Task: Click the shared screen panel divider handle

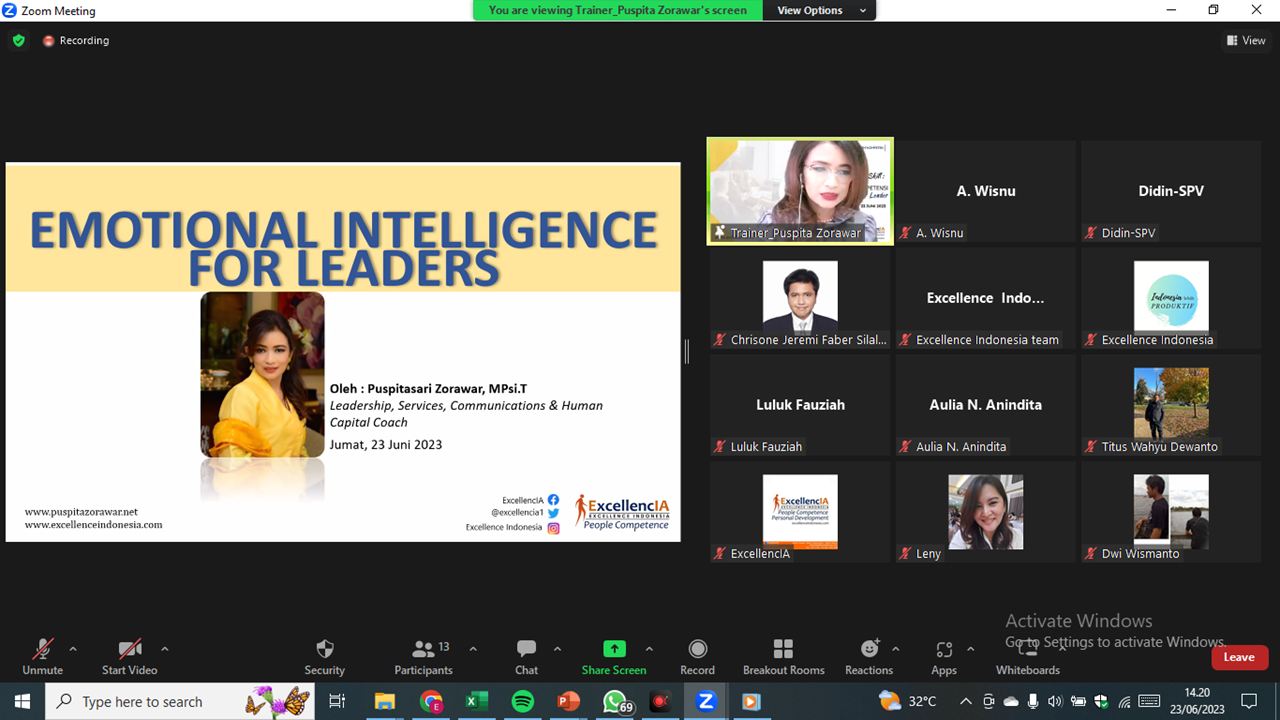Action: [687, 351]
